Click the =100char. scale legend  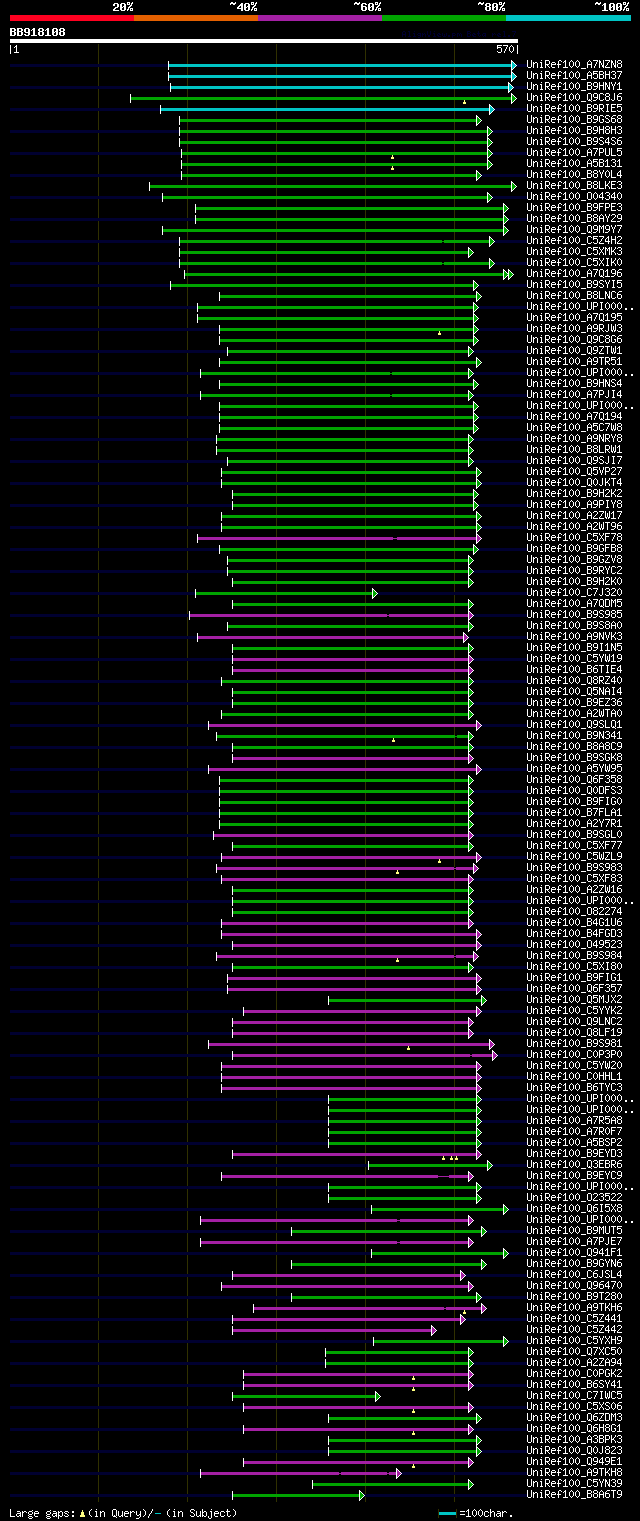coord(476,1513)
